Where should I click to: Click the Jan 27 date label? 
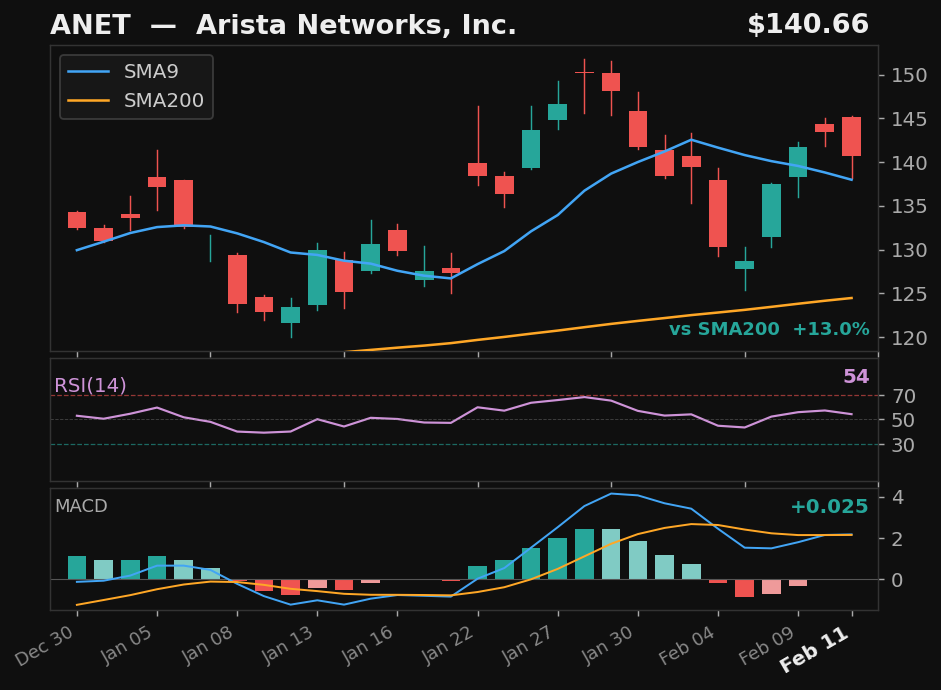[528, 644]
